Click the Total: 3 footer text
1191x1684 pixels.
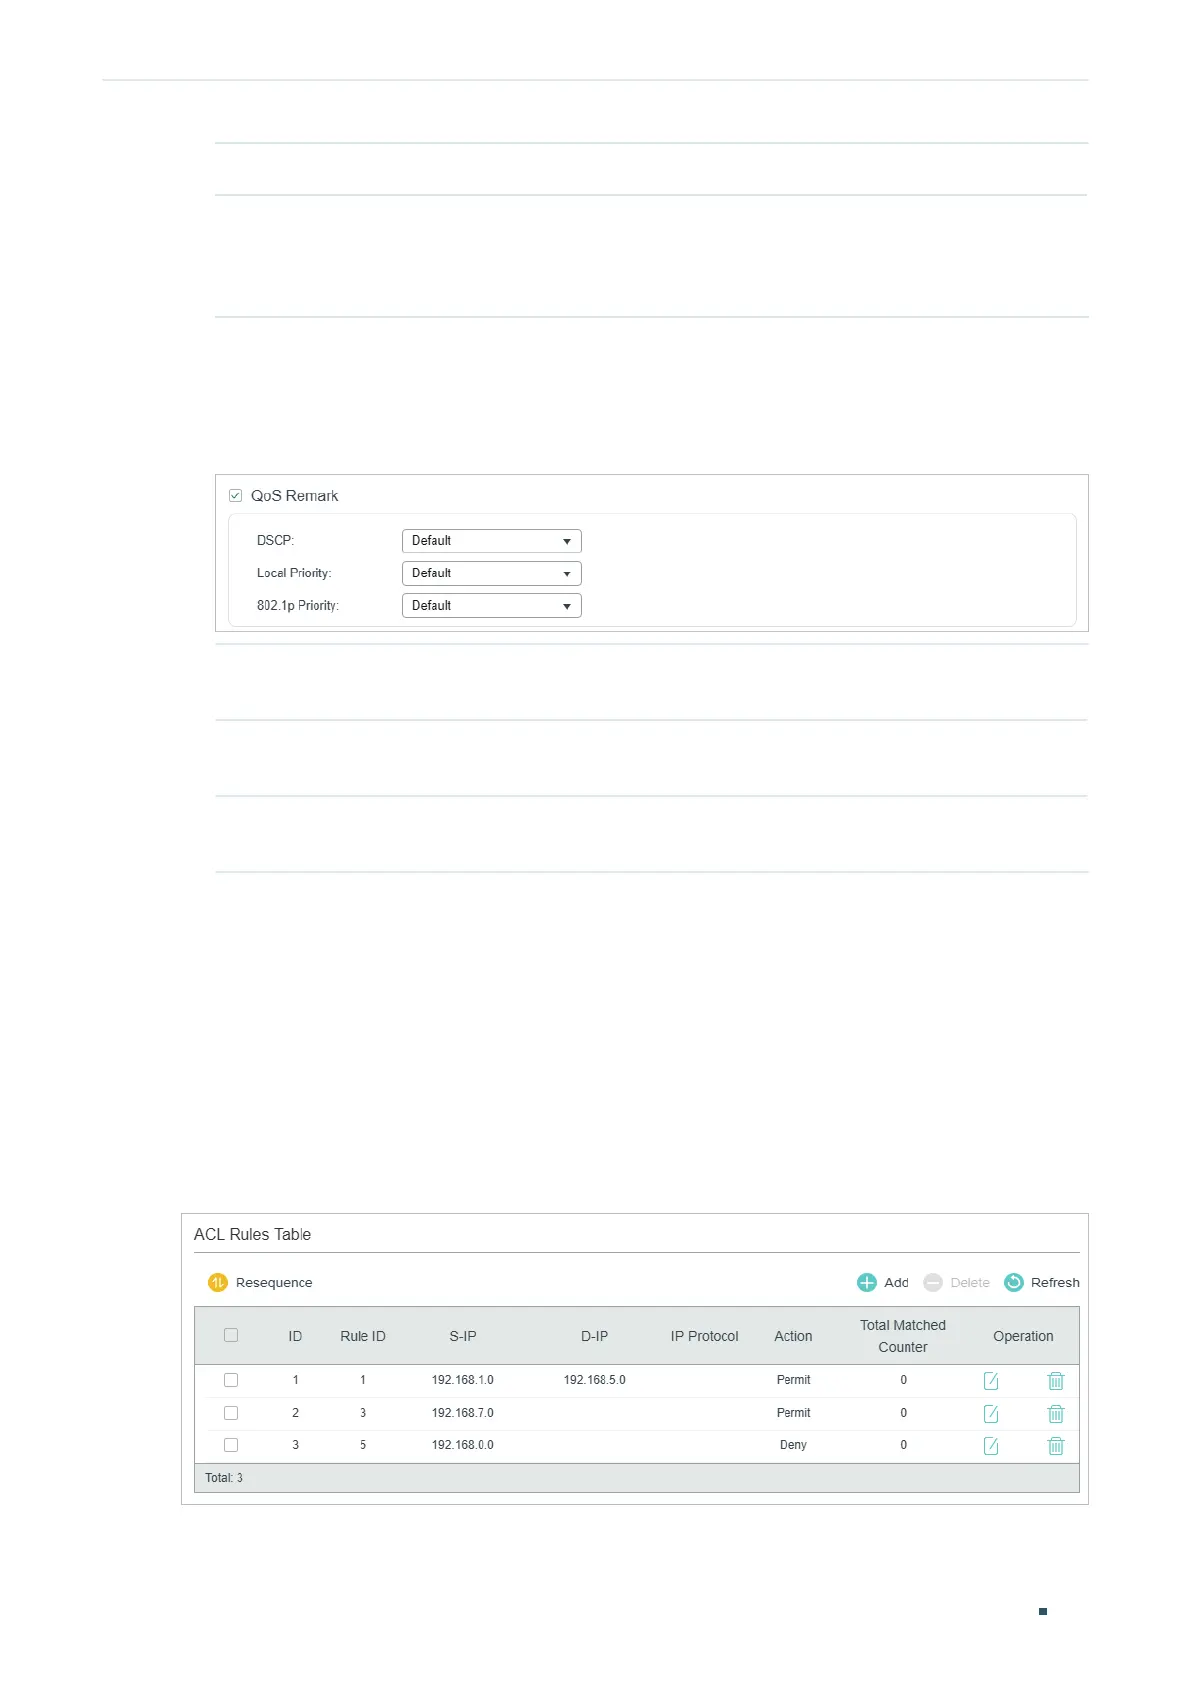tap(224, 1478)
